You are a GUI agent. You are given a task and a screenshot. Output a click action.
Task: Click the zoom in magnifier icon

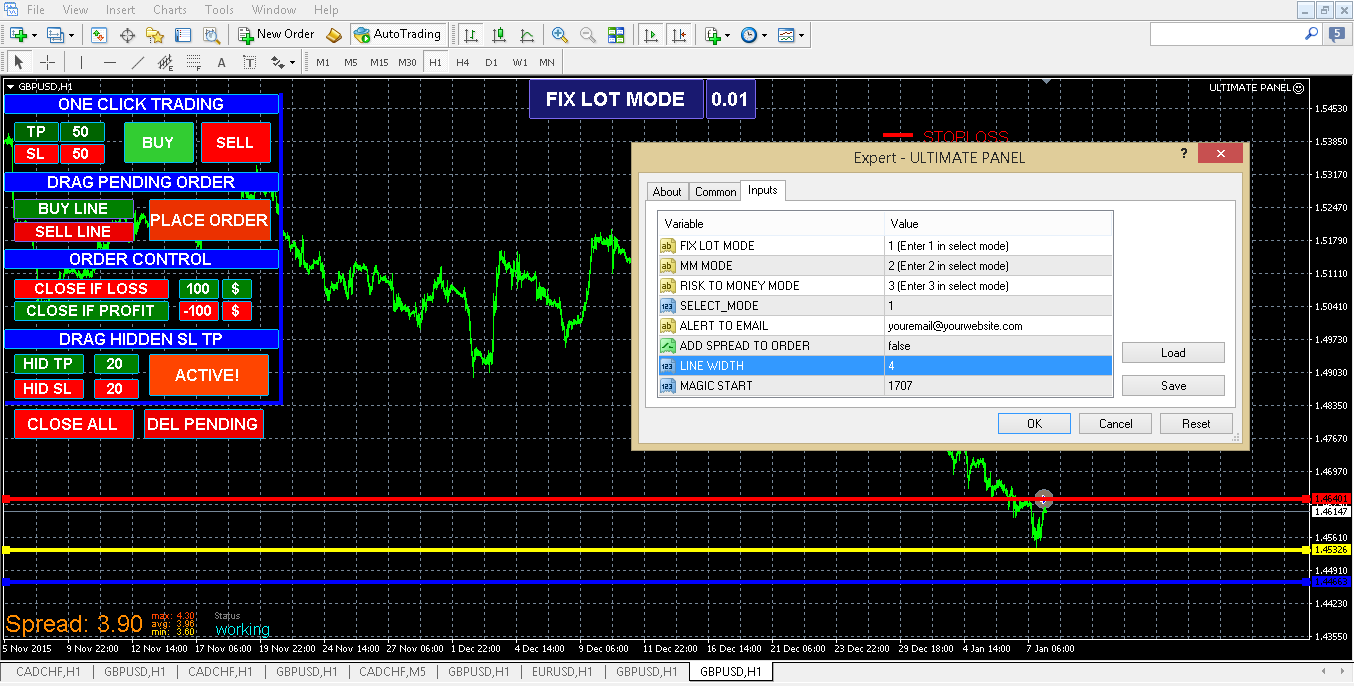pyautogui.click(x=560, y=35)
